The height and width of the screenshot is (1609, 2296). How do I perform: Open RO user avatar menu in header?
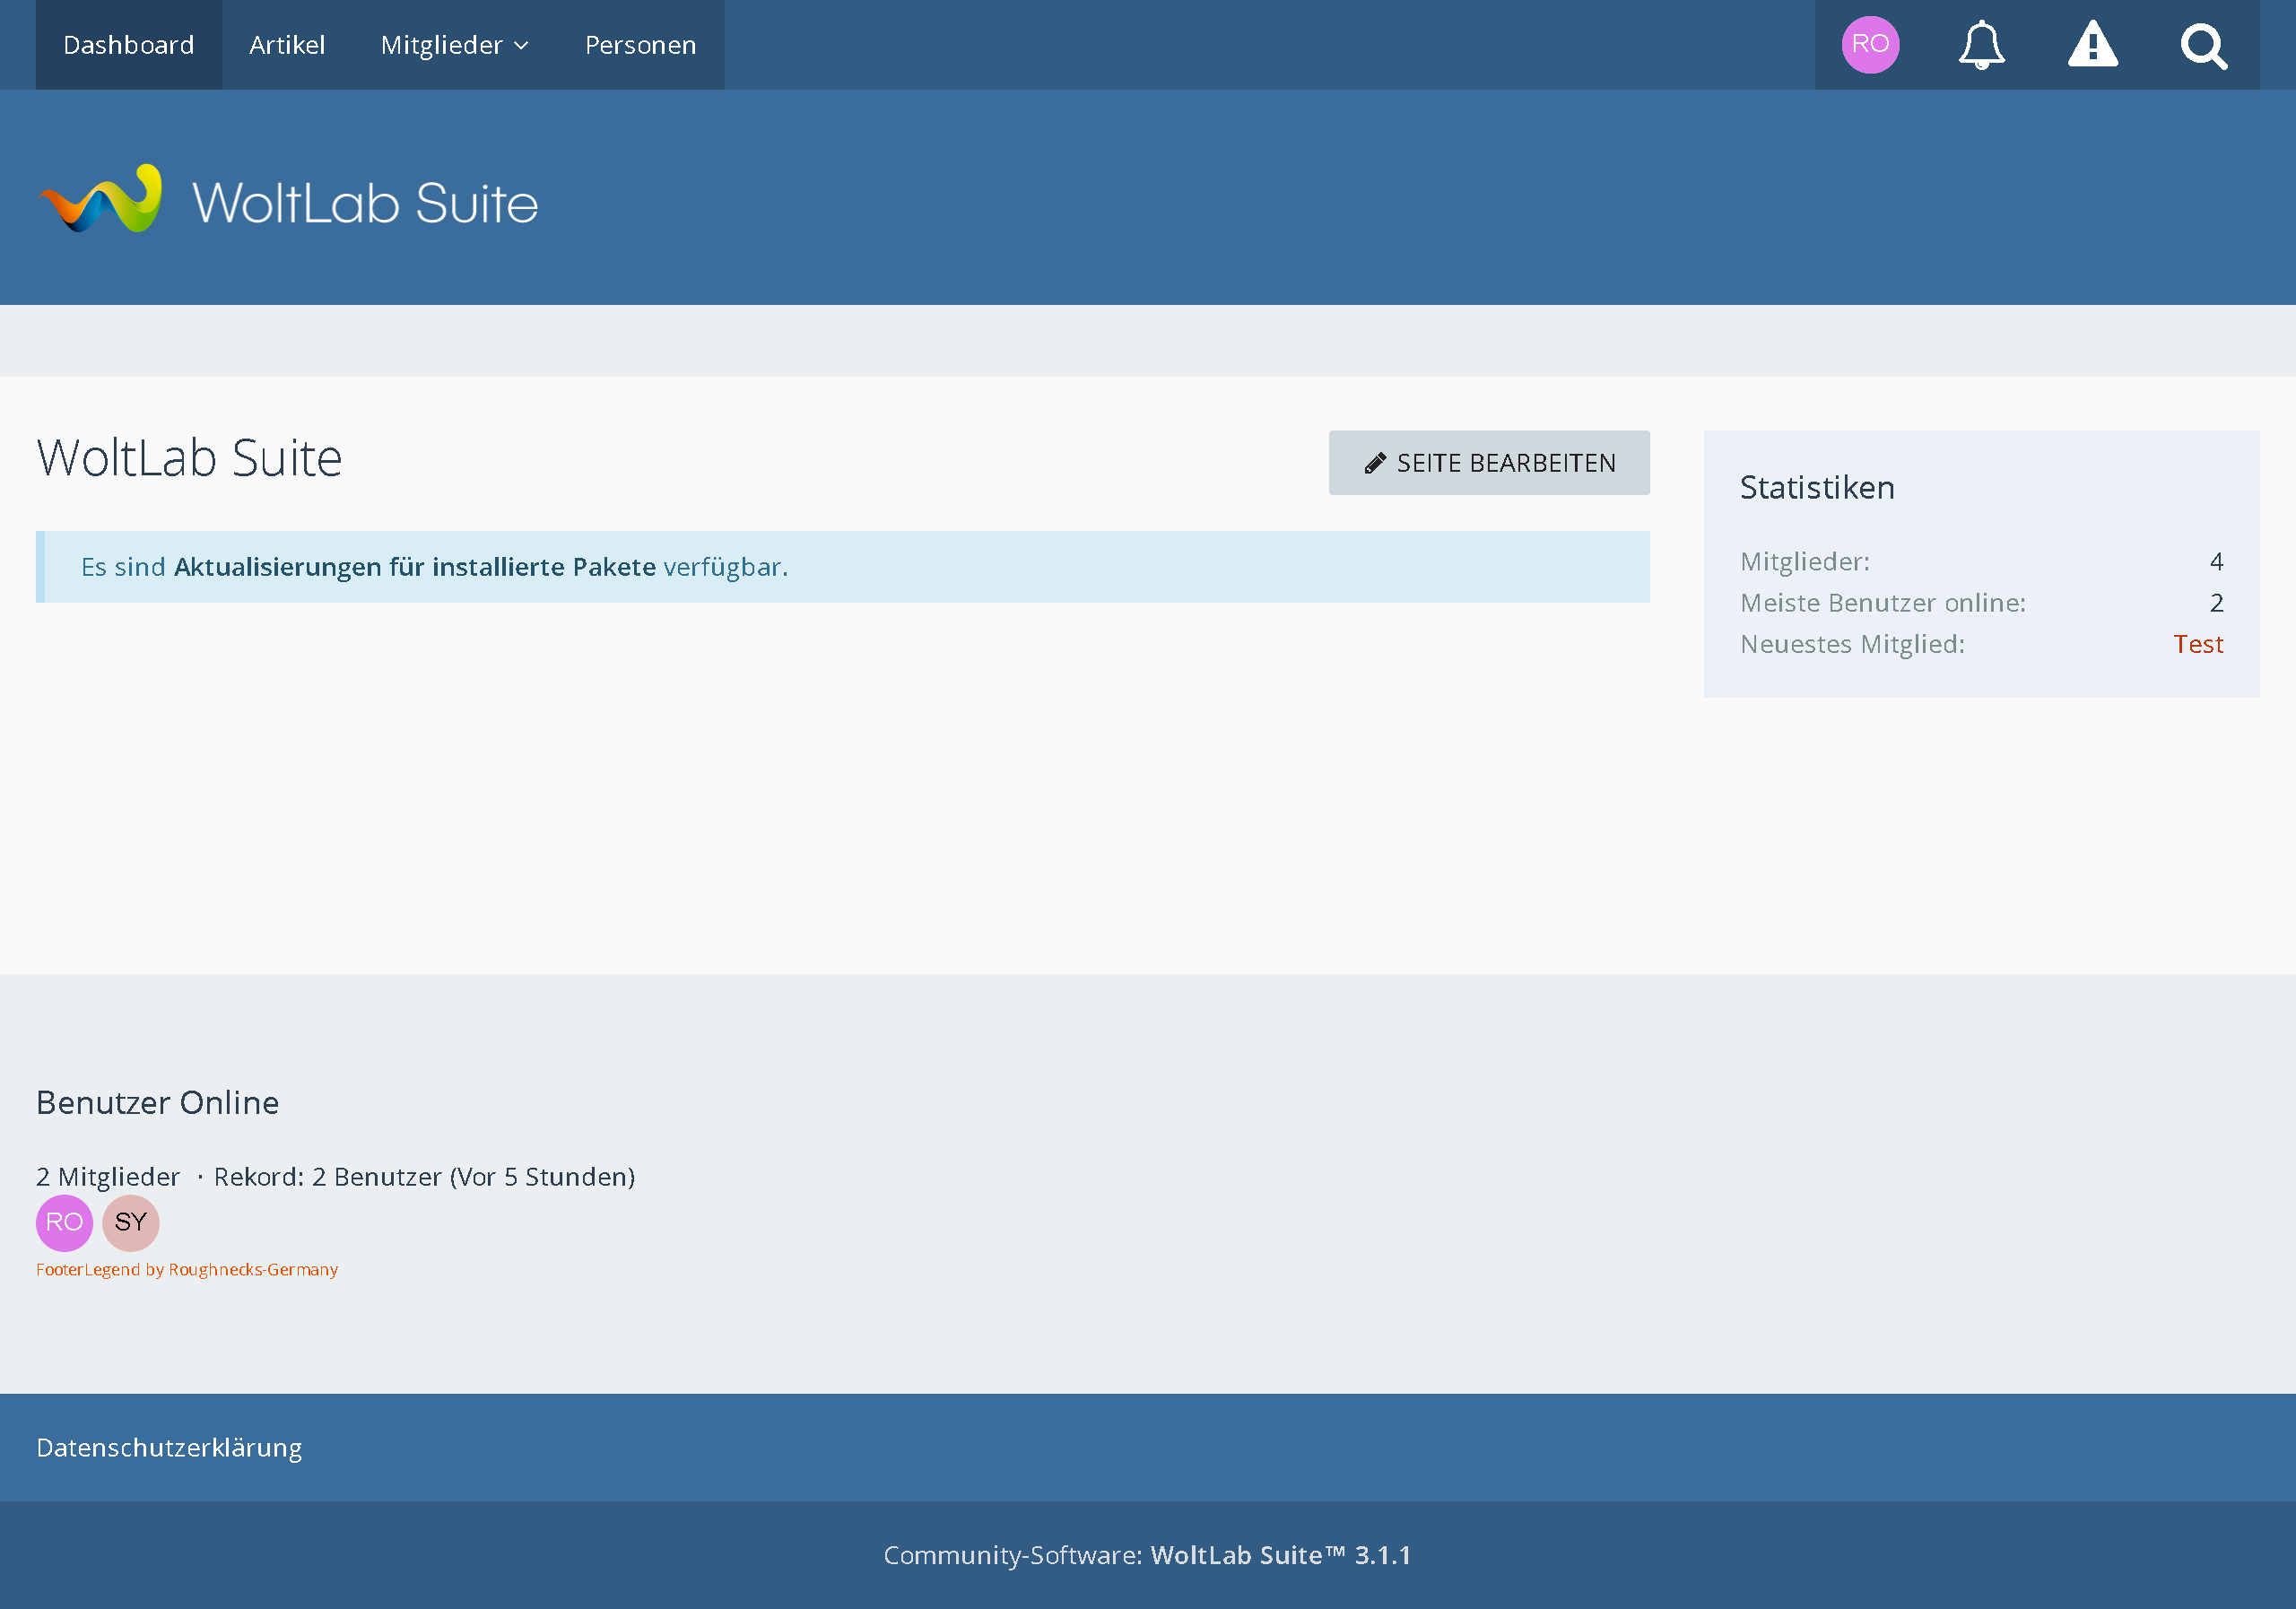(x=1870, y=45)
